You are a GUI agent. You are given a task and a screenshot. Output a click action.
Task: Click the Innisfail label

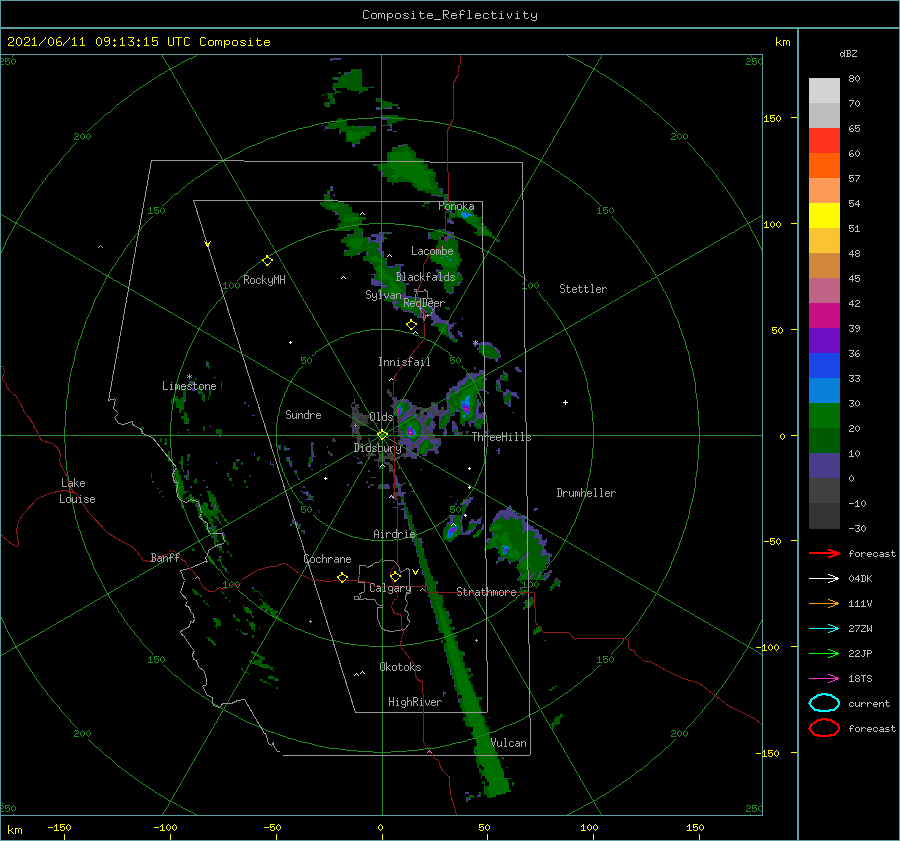pyautogui.click(x=404, y=362)
